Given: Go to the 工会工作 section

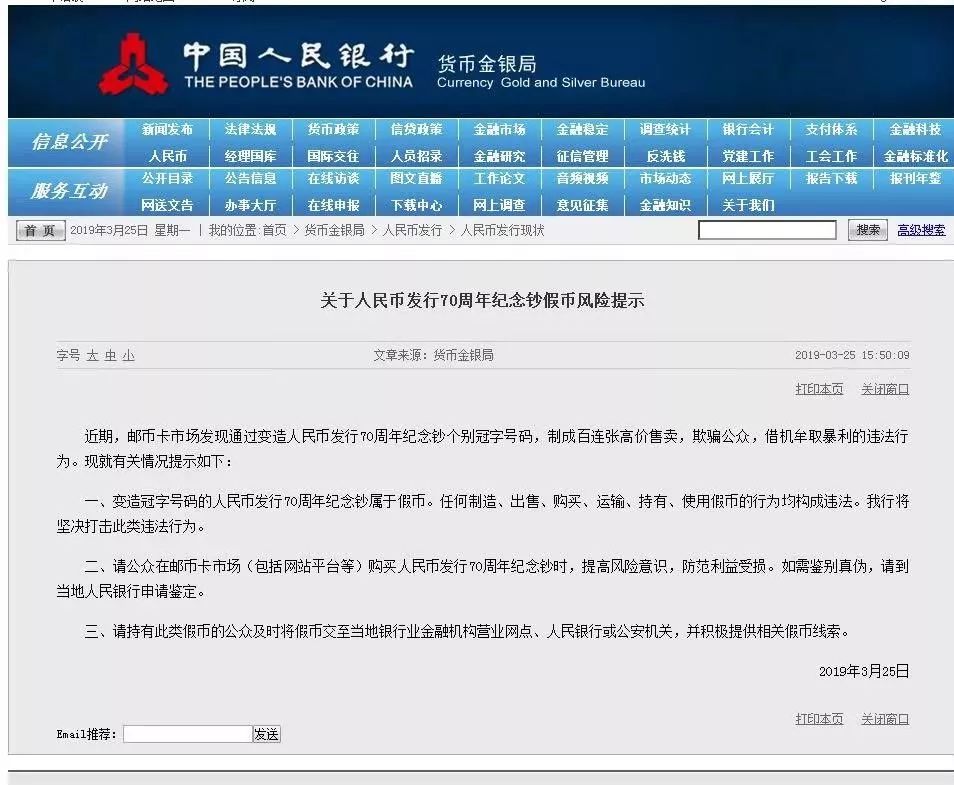Looking at the screenshot, I should [831, 156].
